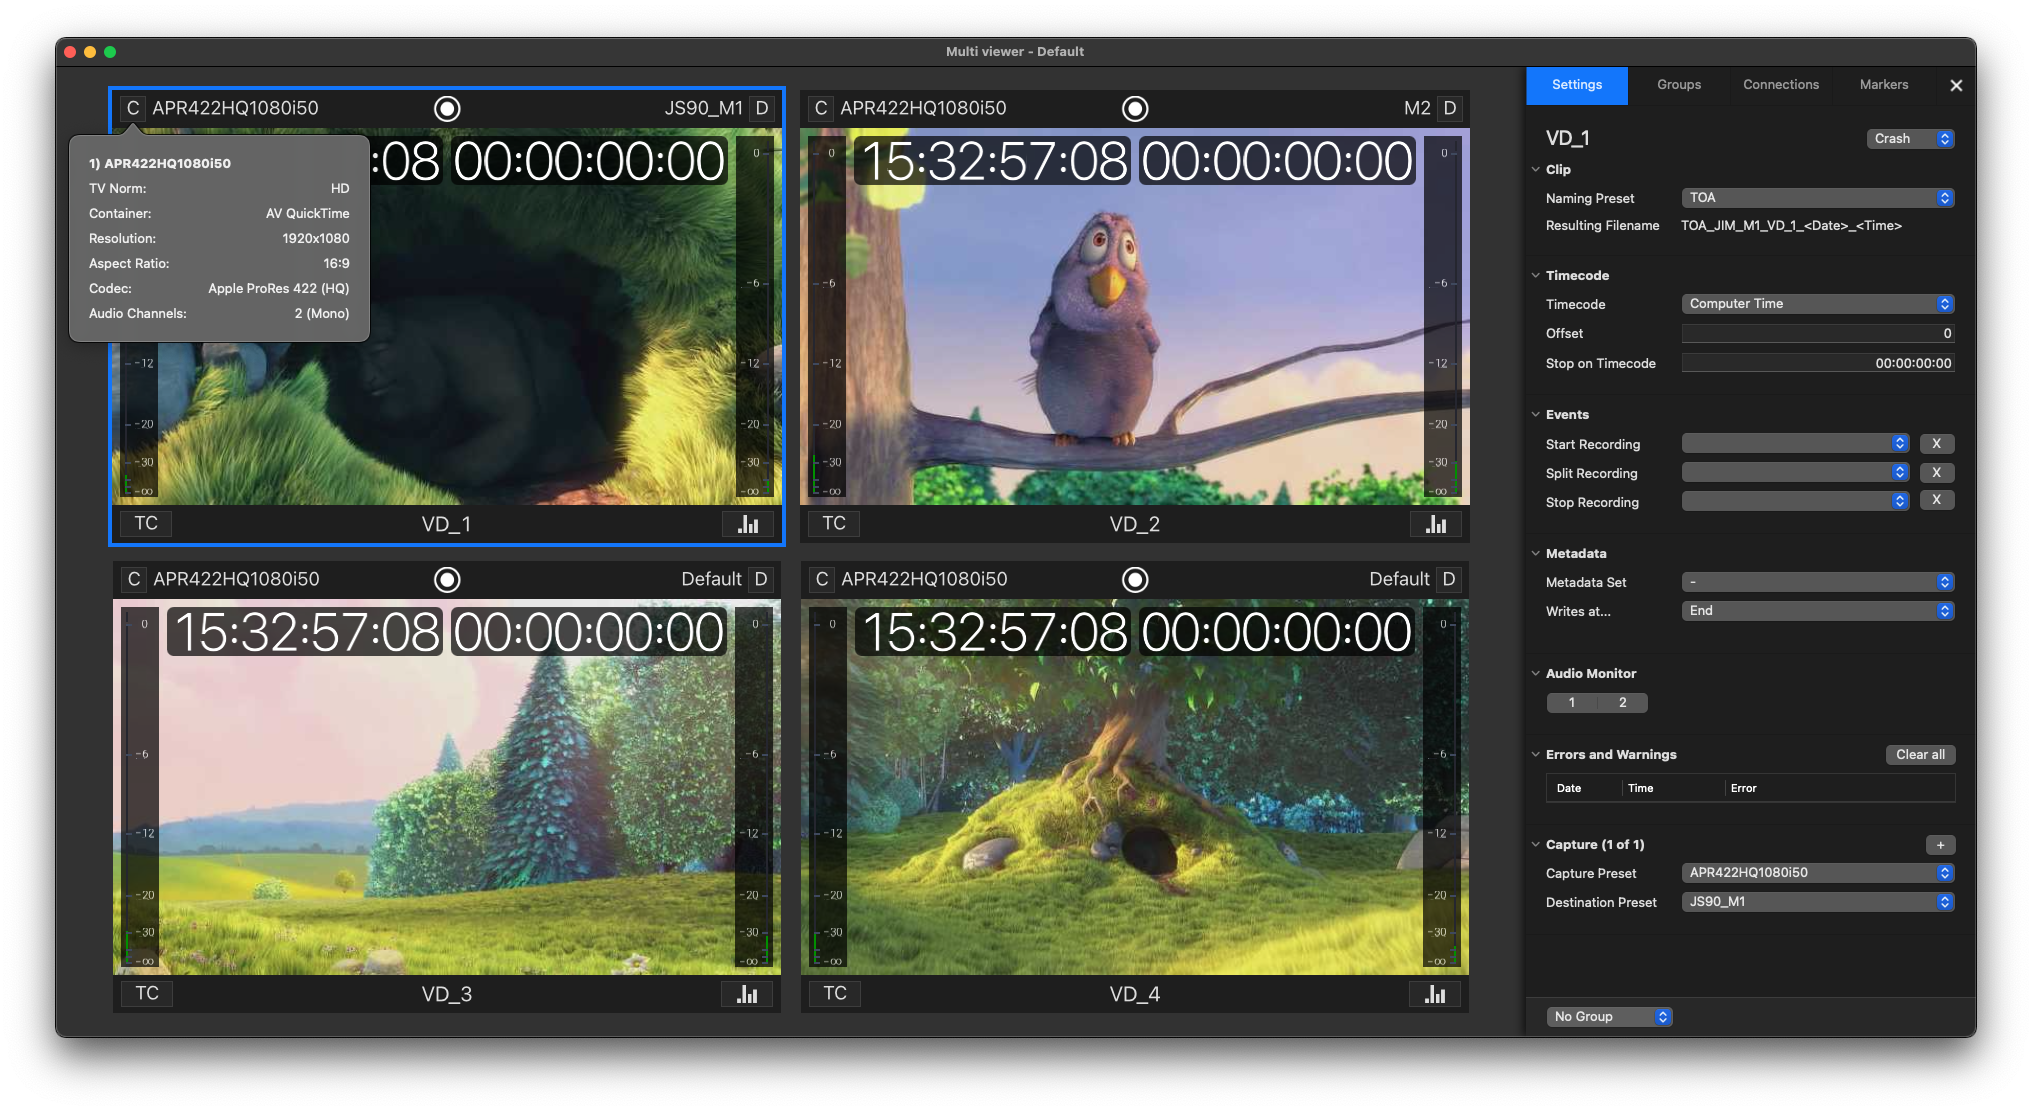This screenshot has width=2032, height=1111.
Task: Click the timecode Offset input field
Action: [1817, 334]
